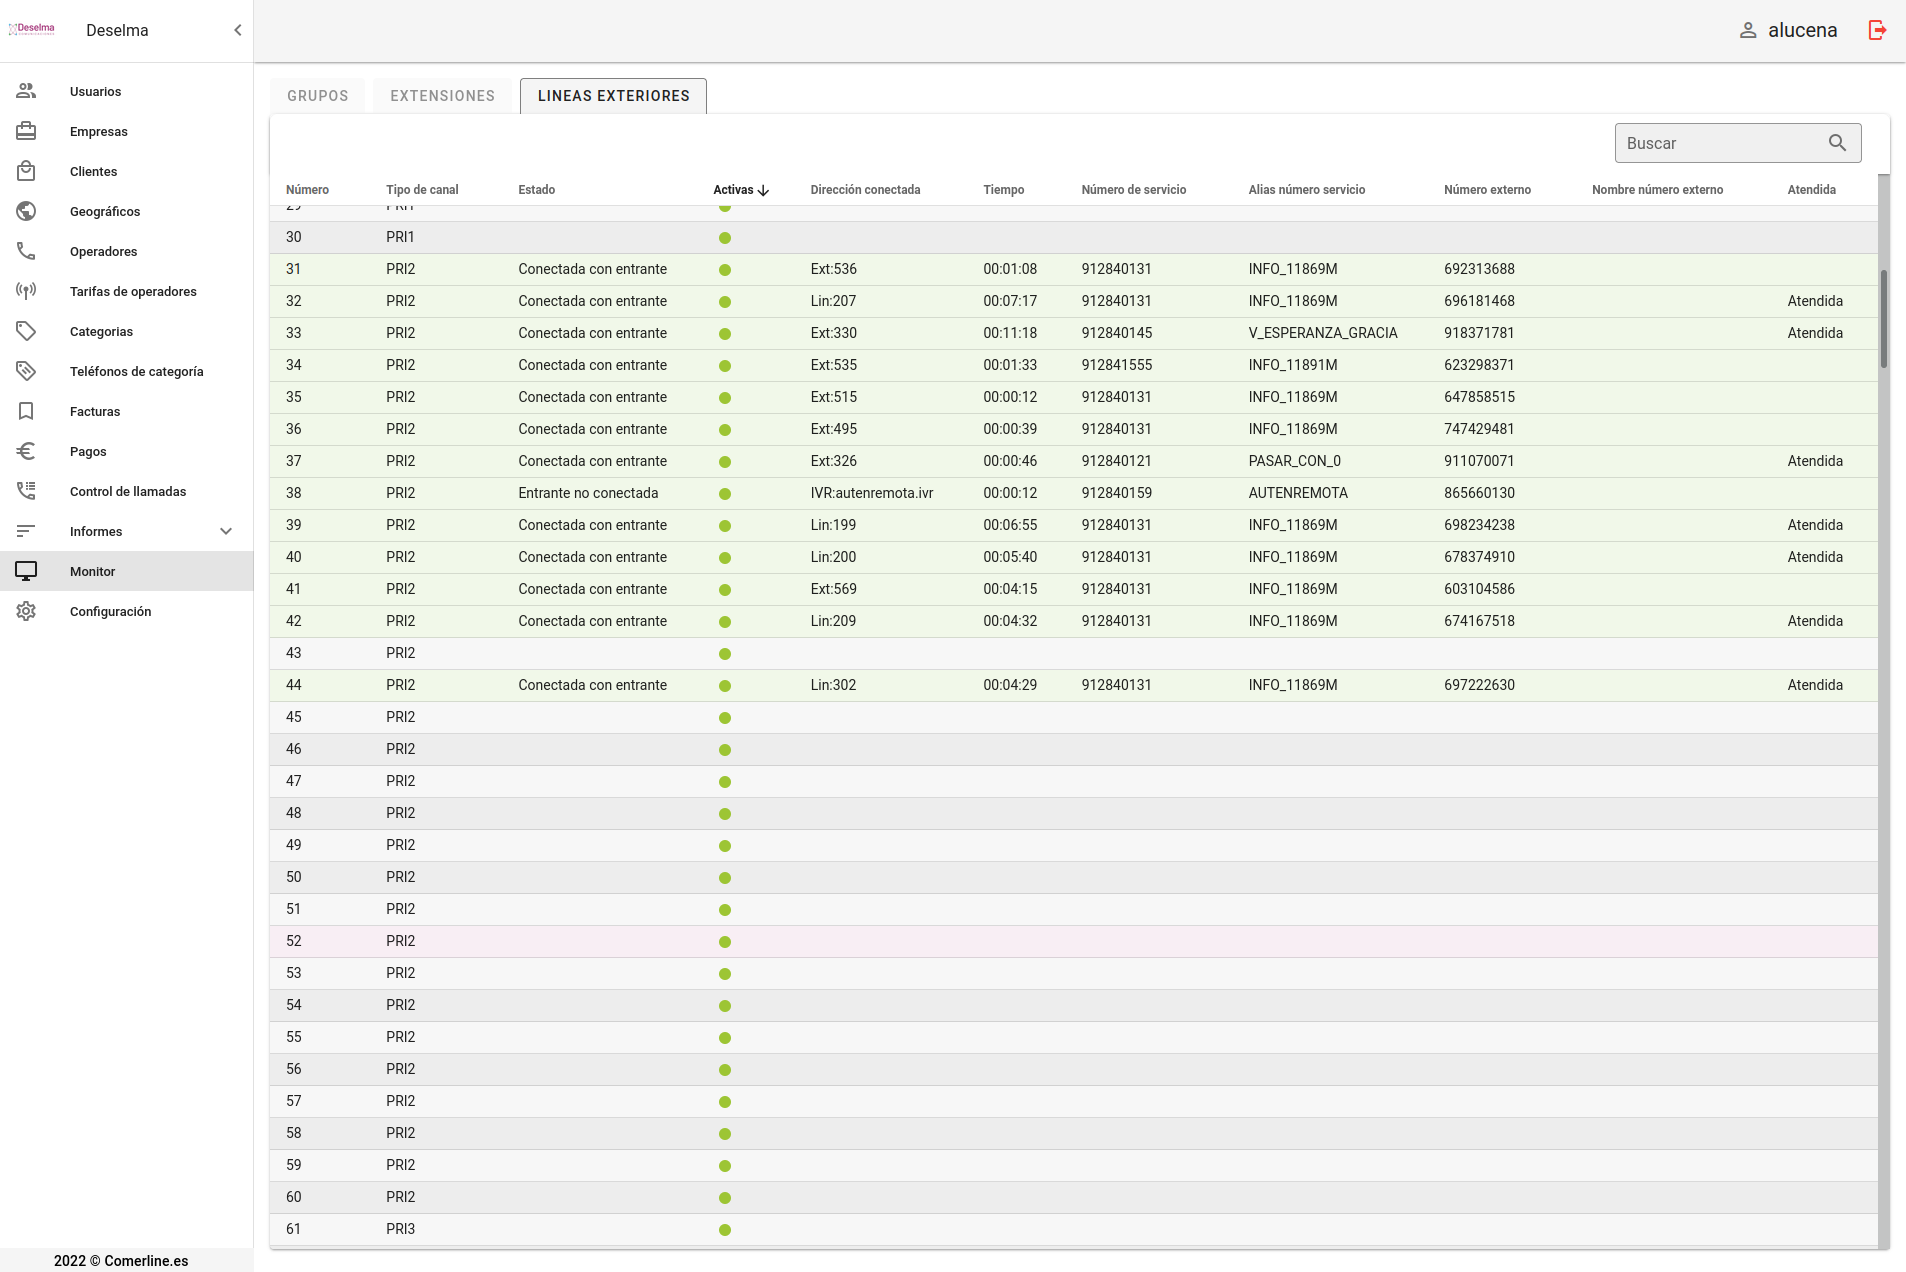The height and width of the screenshot is (1272, 1906).
Task: Sort by the Atendida column header
Action: (x=1811, y=190)
